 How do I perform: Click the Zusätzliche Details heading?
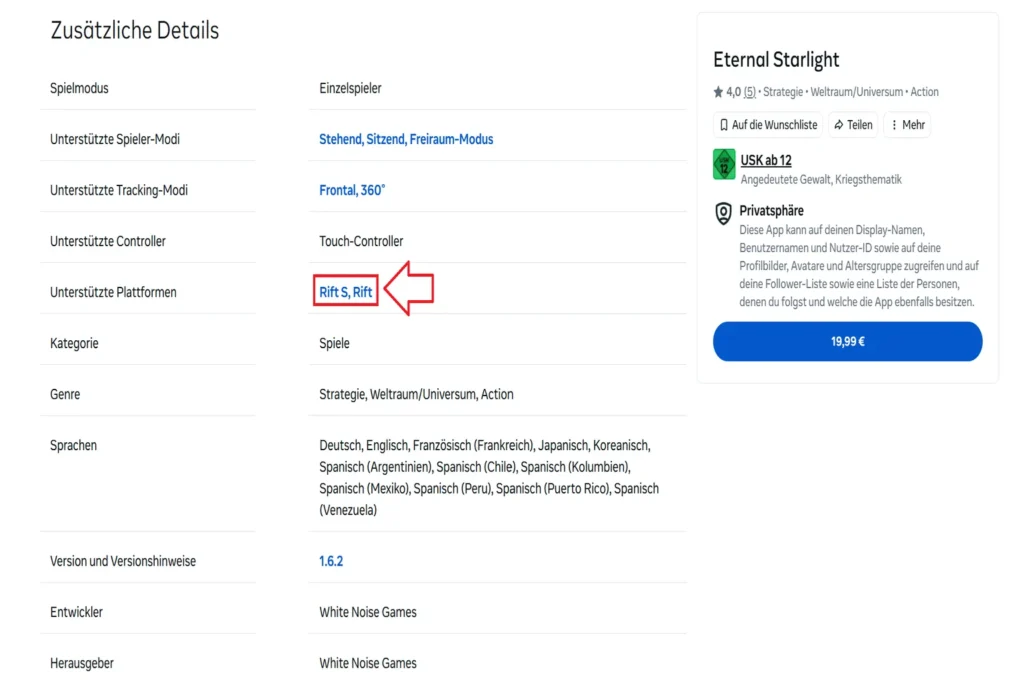tap(135, 30)
